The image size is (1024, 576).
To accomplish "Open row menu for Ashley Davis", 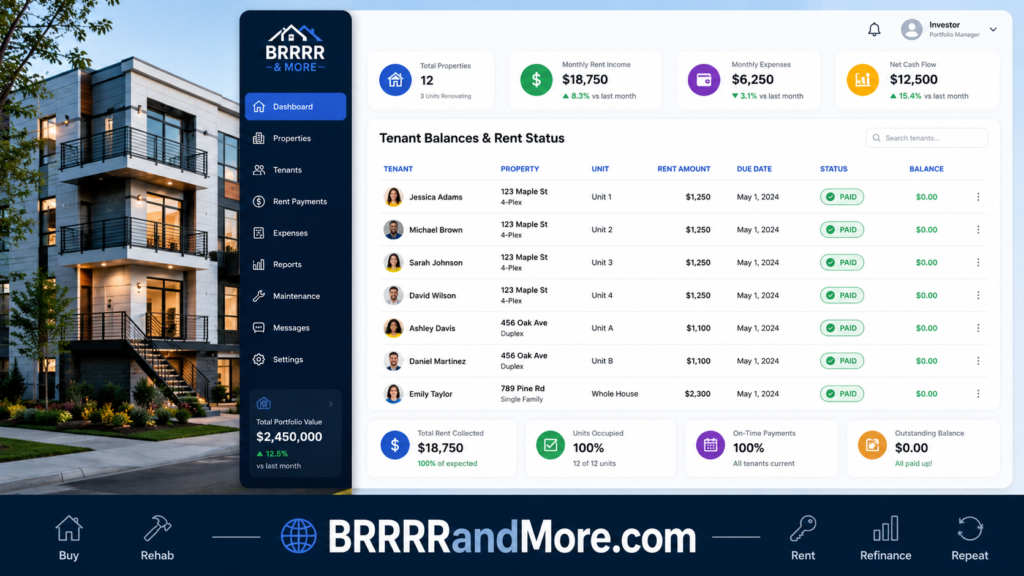I will coord(978,328).
